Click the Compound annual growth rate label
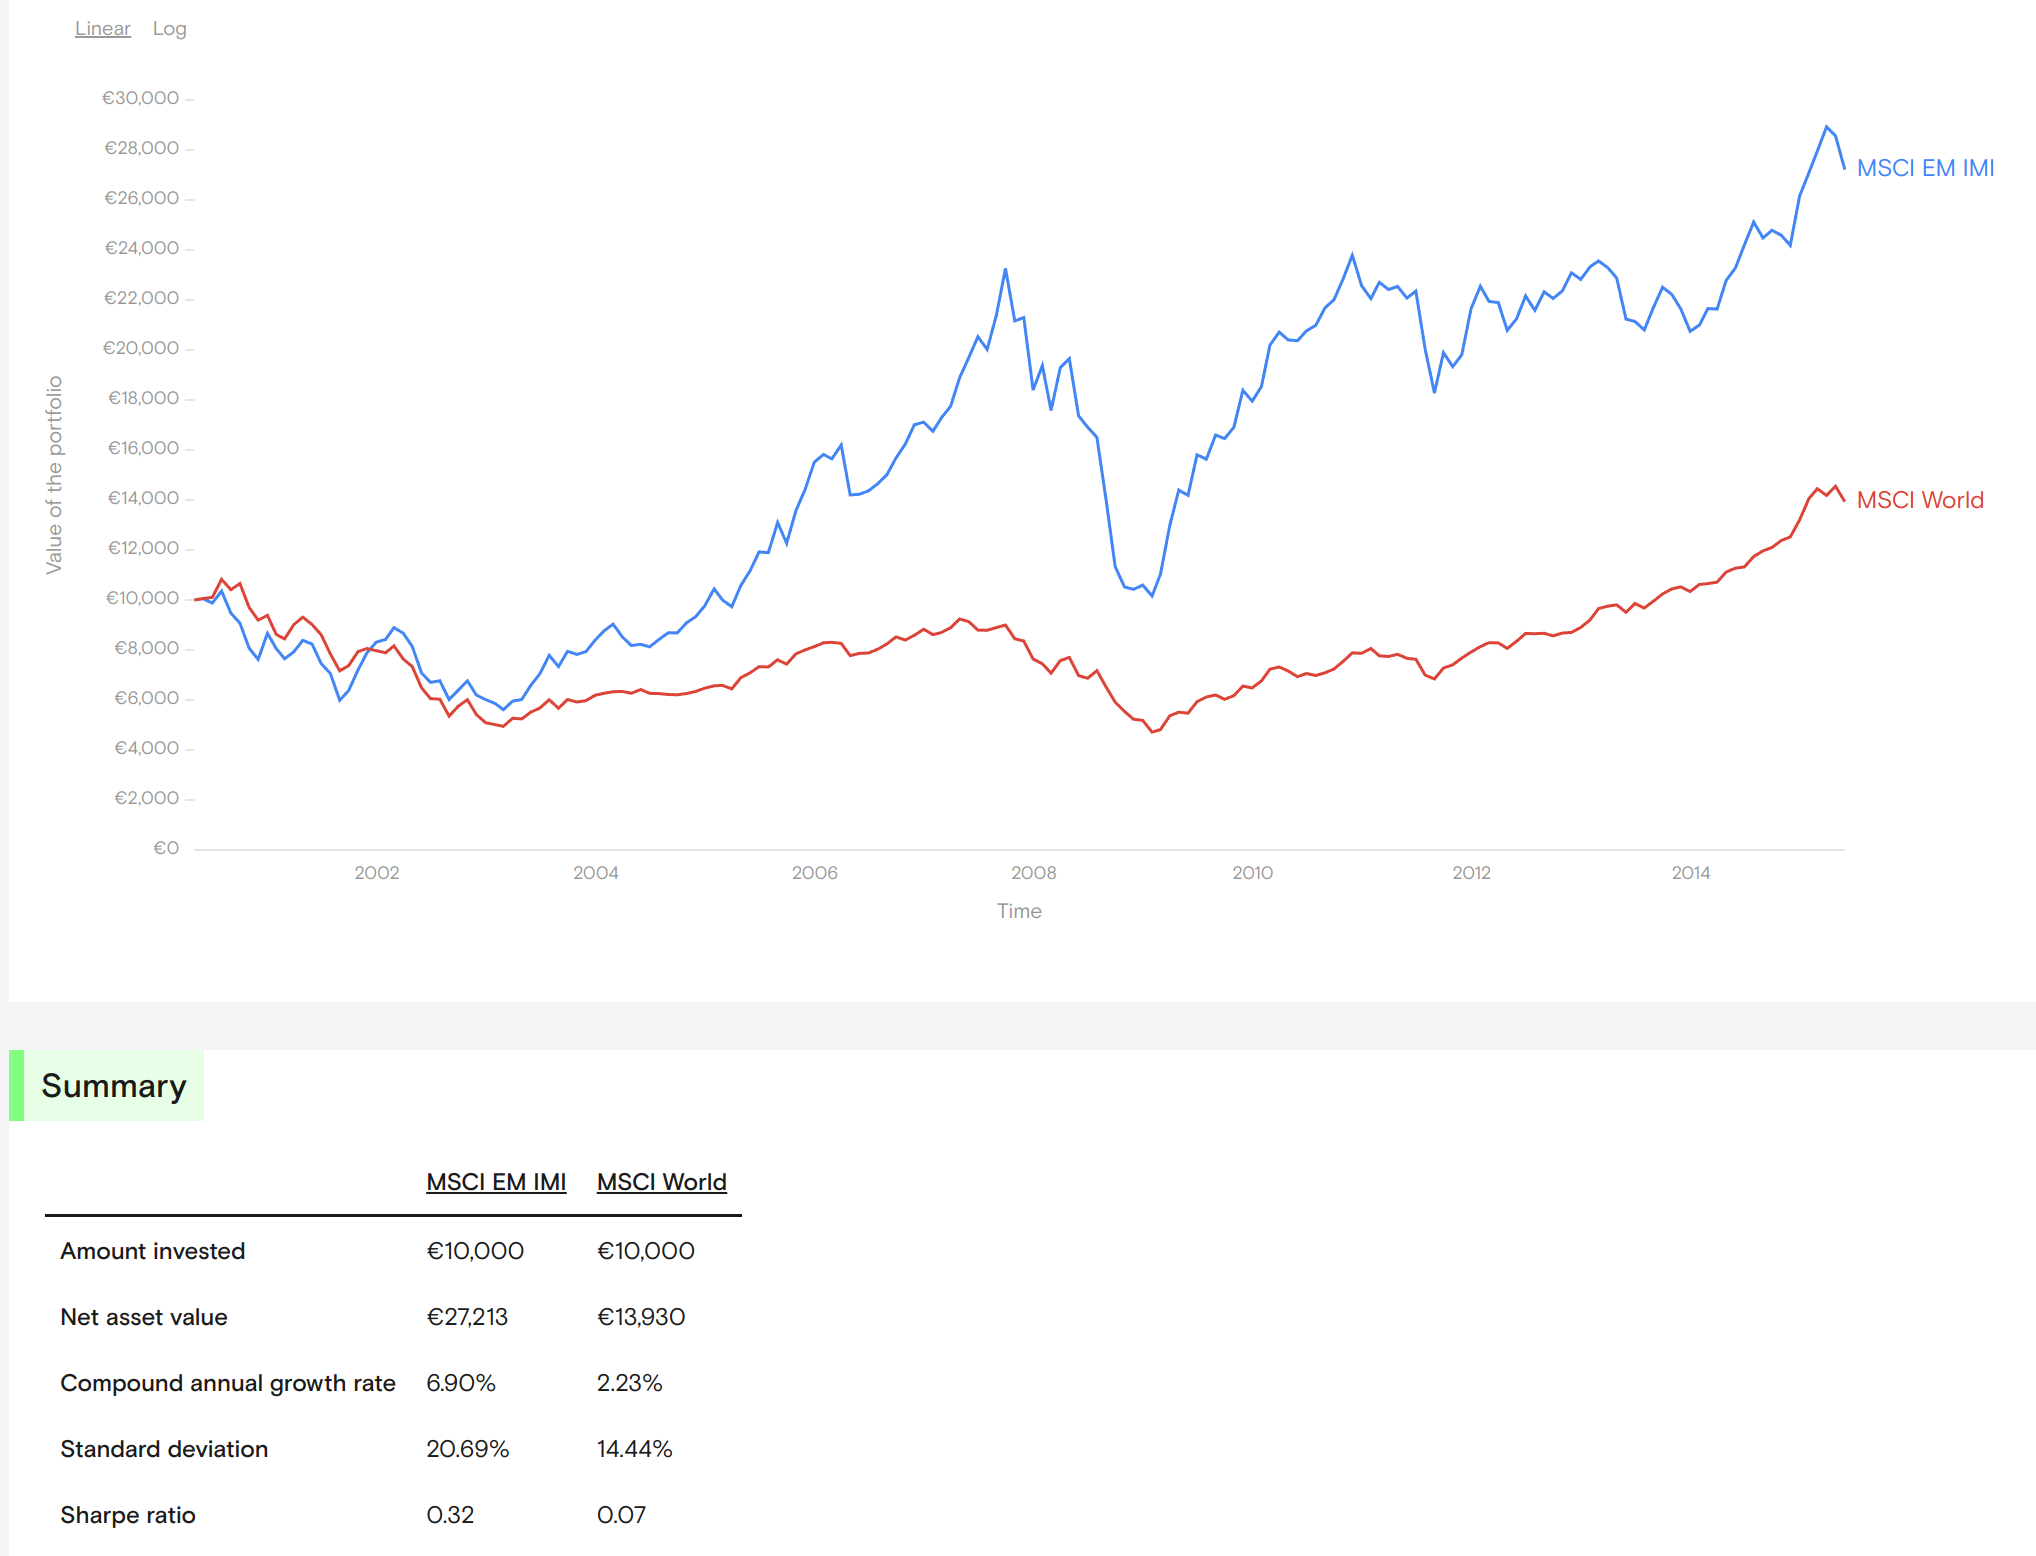 coord(228,1383)
